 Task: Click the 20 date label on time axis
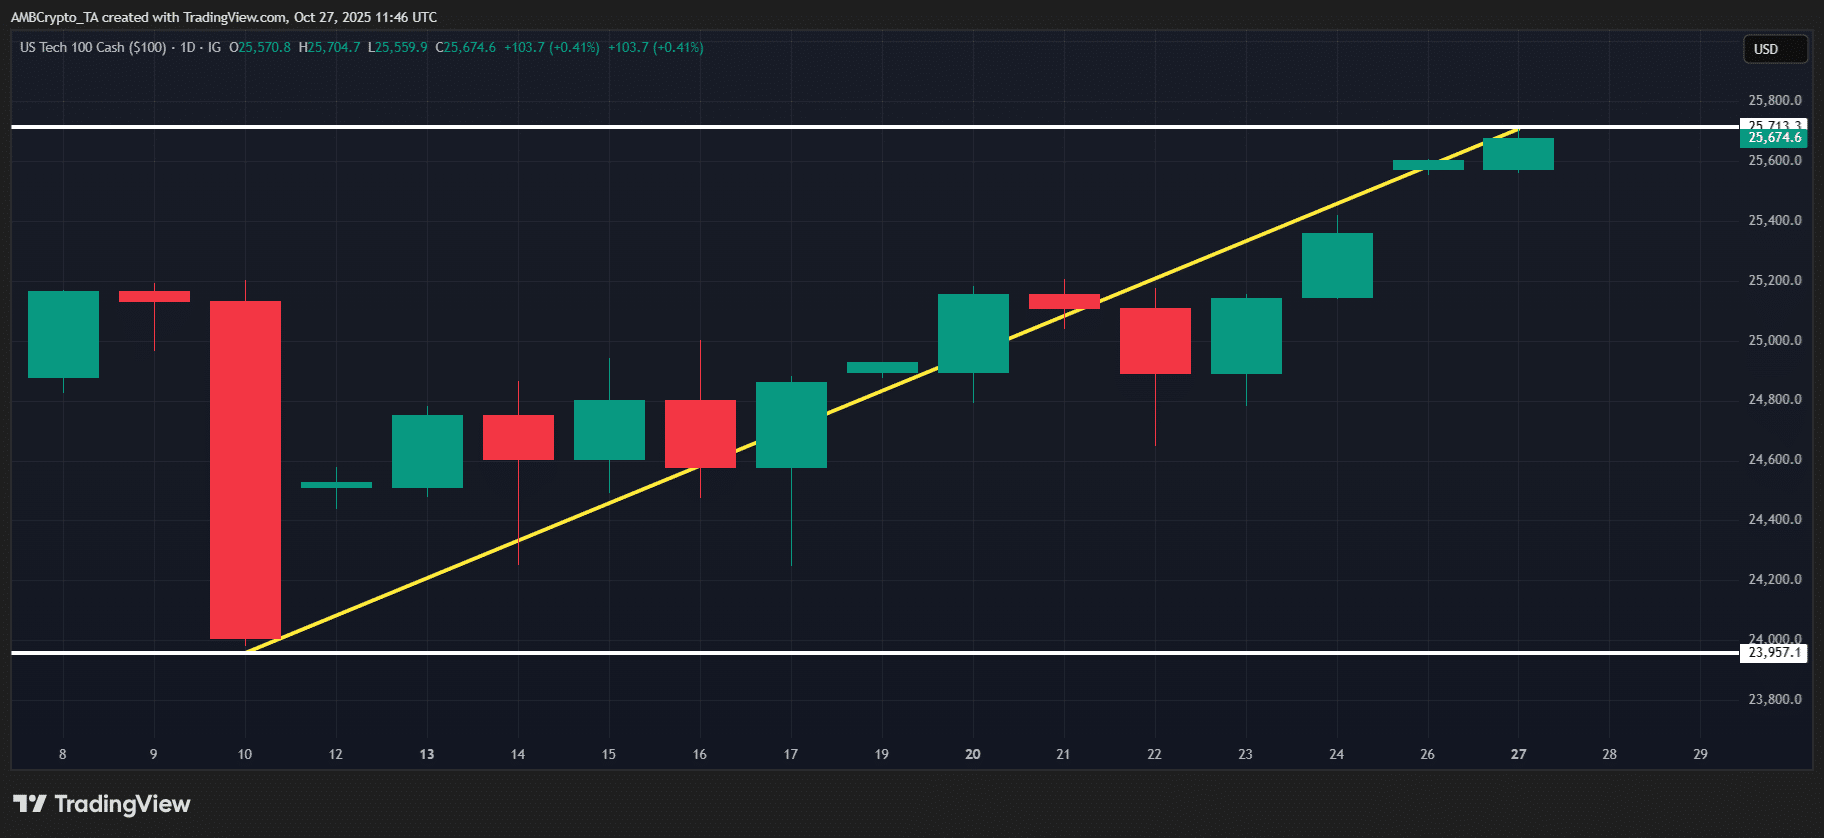pyautogui.click(x=973, y=754)
